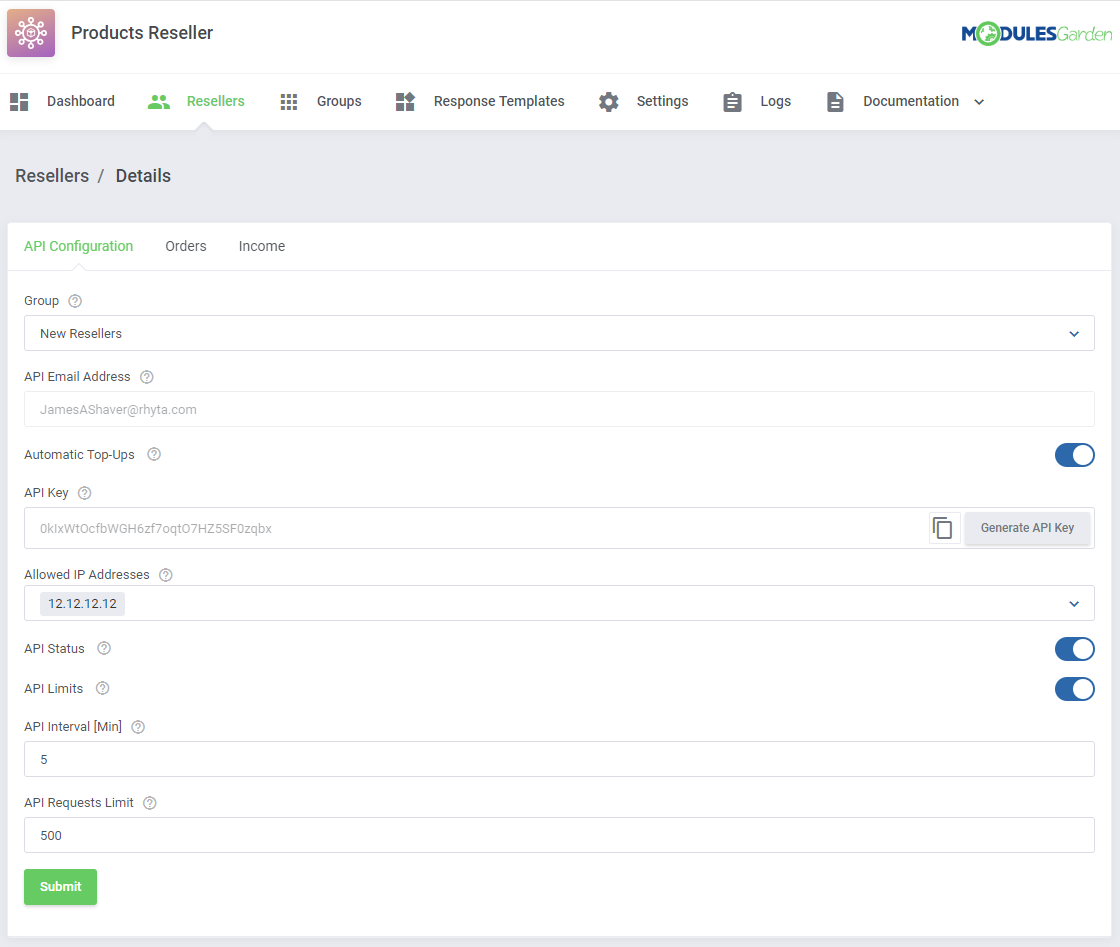This screenshot has height=947, width=1120.
Task: Show help tooltip for API Key
Action: (84, 493)
